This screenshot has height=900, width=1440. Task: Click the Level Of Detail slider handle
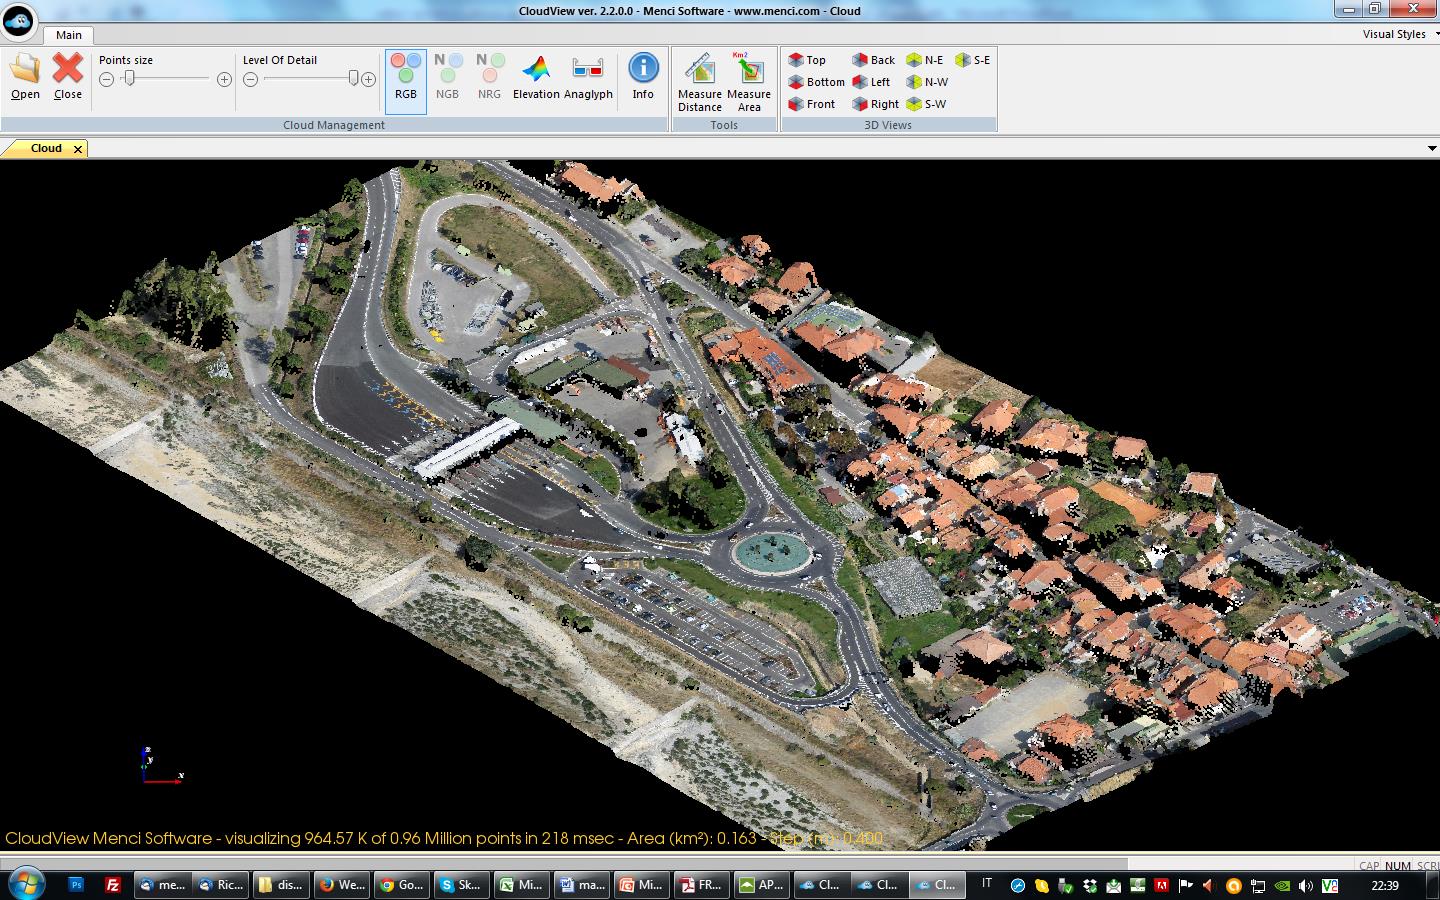click(x=353, y=78)
